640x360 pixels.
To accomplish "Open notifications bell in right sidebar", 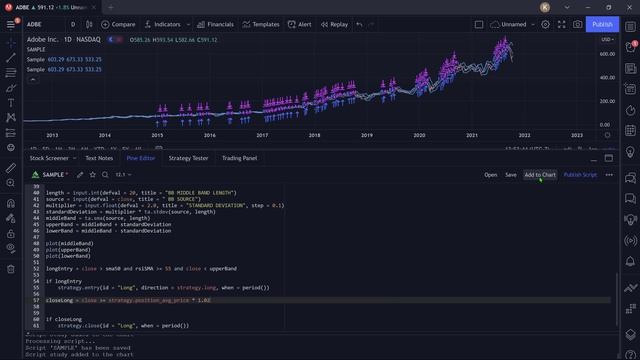I will point(630,261).
